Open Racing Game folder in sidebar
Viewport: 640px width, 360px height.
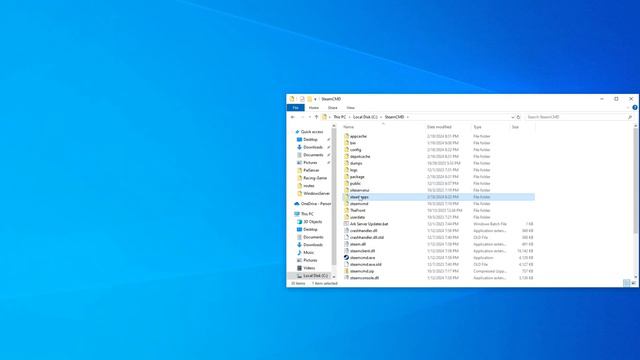(x=315, y=178)
